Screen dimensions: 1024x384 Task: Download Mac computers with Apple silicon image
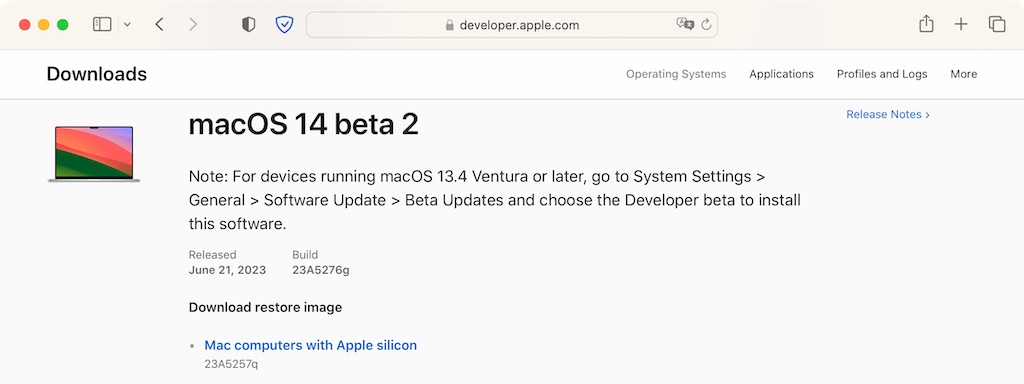pos(310,345)
